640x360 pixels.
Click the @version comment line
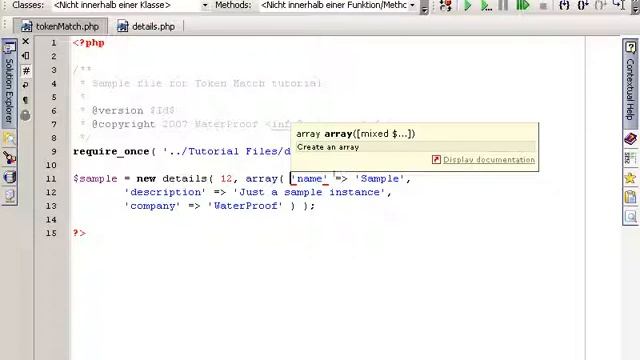[x=127, y=111]
